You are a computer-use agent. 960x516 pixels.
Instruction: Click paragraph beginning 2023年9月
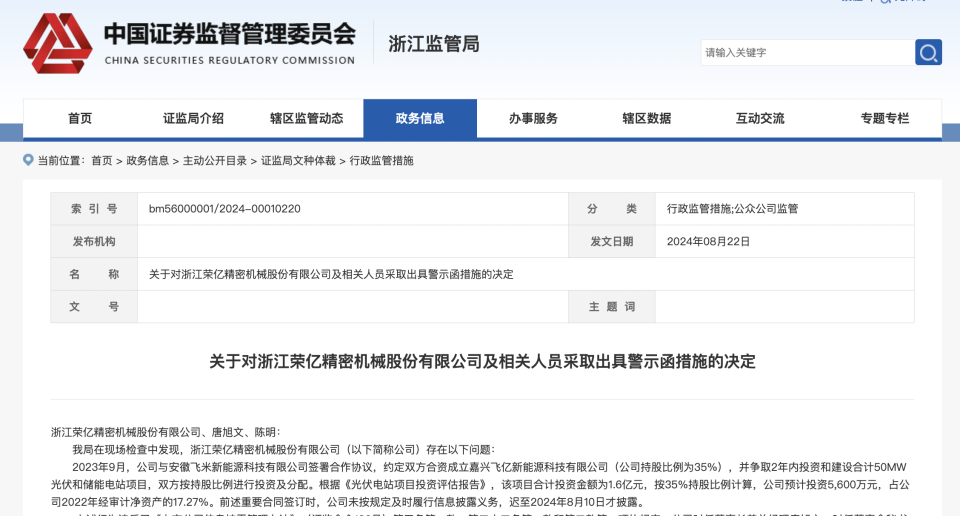coord(480,484)
